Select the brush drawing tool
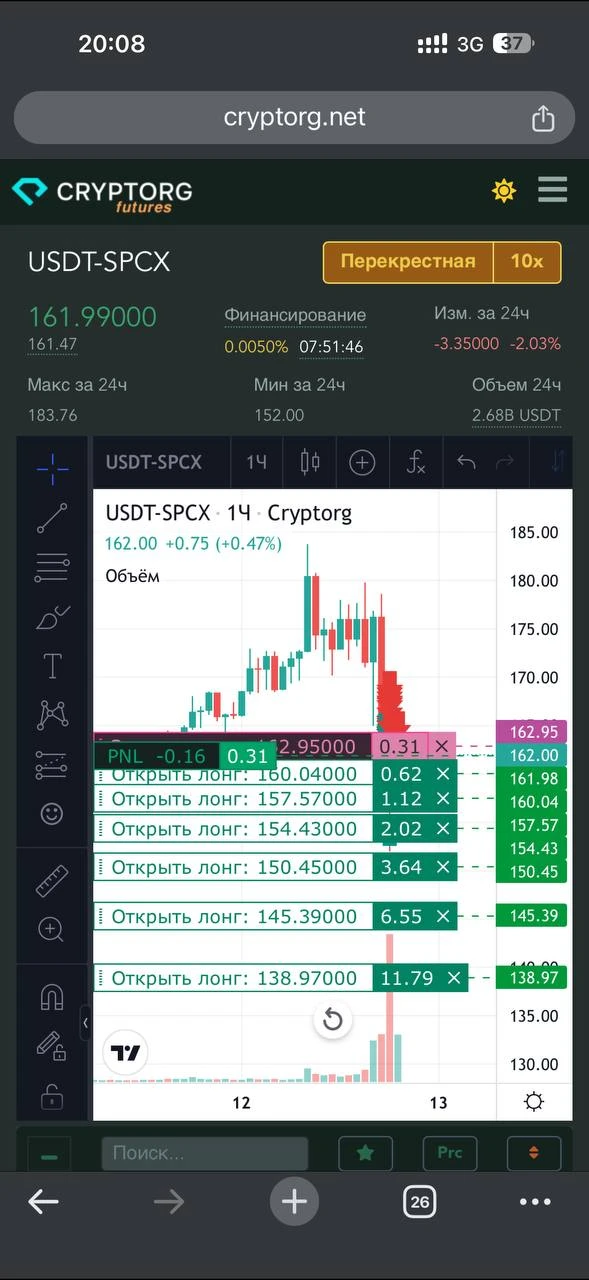This screenshot has height=1280, width=589. tap(52, 617)
